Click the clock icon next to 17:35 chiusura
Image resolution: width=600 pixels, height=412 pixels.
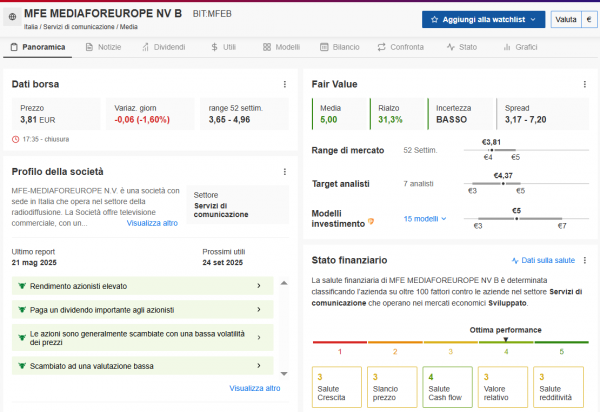point(15,139)
